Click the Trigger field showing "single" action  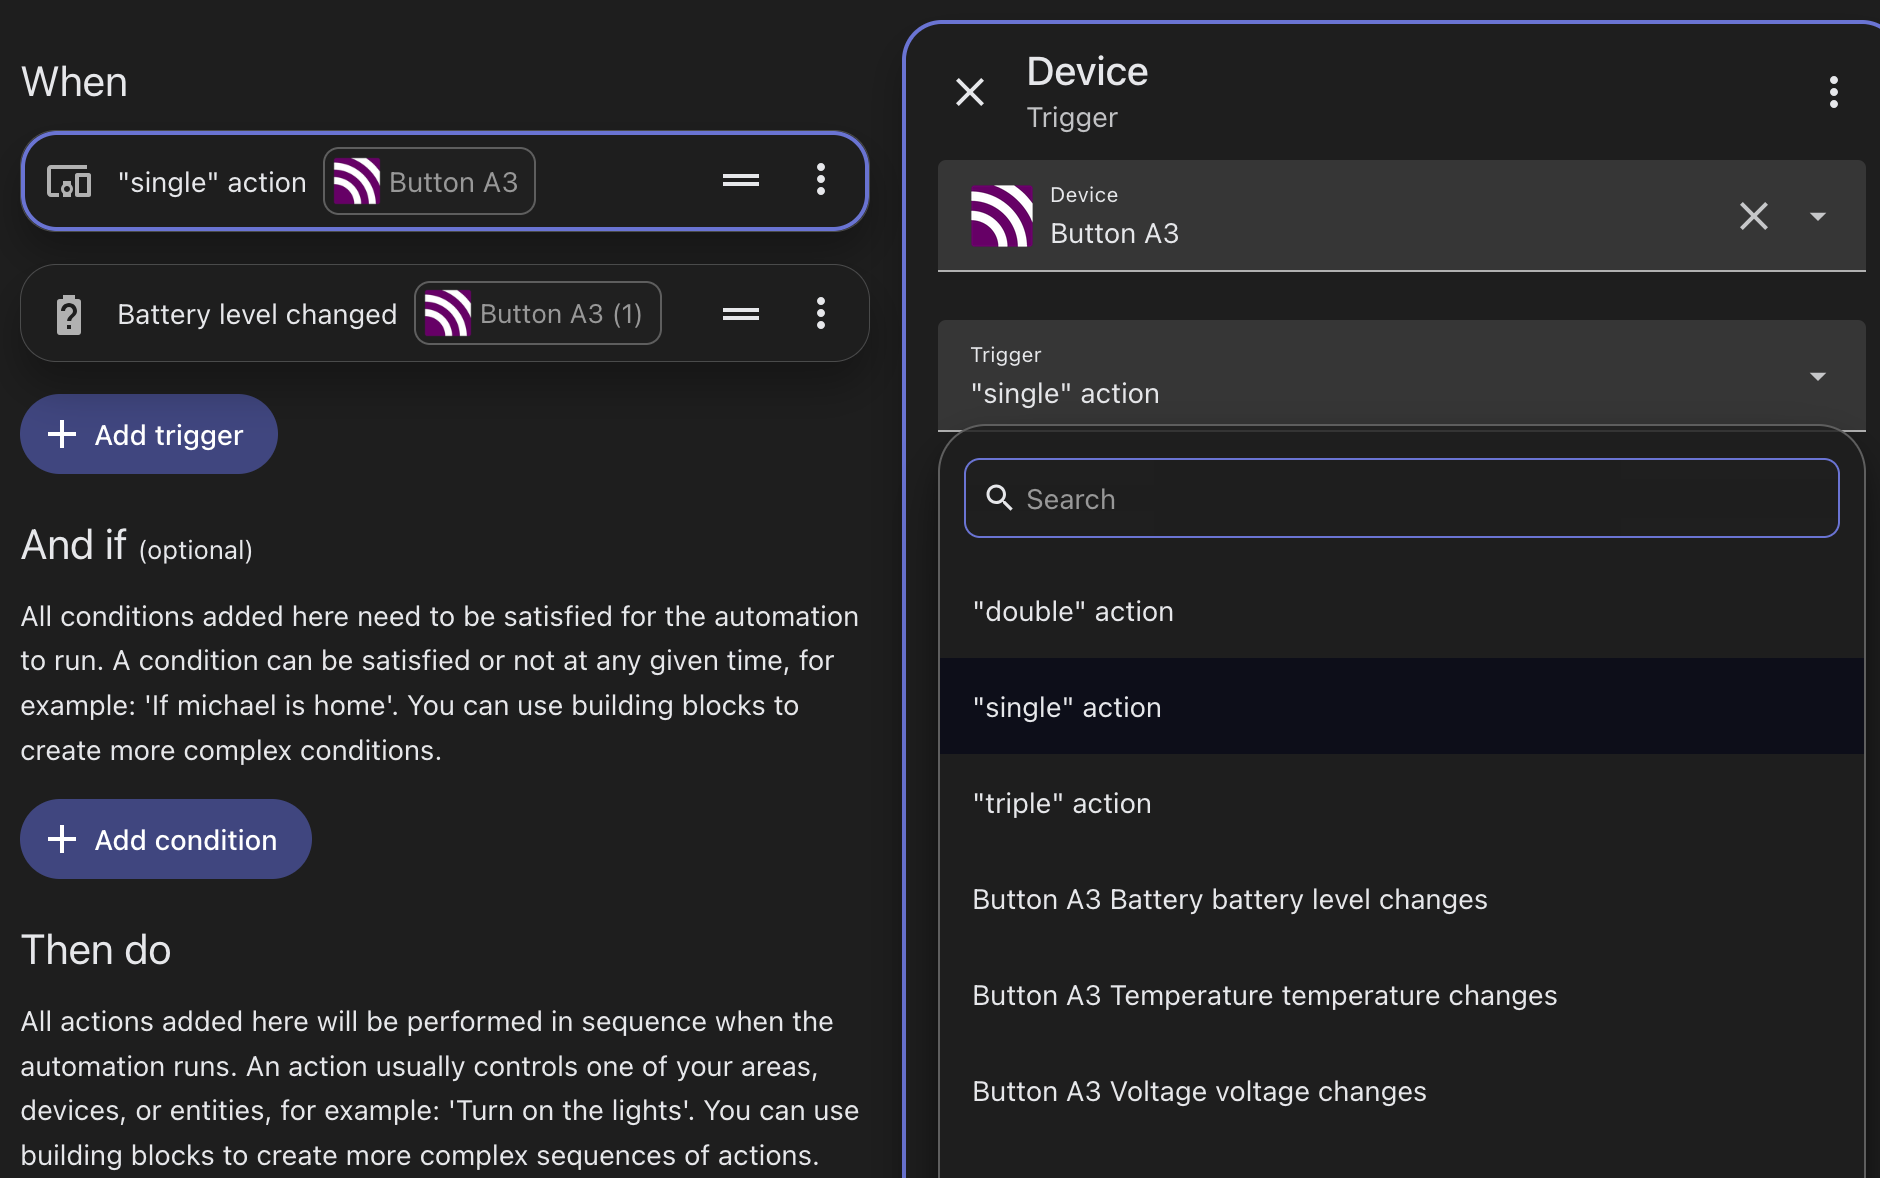pyautogui.click(x=1402, y=375)
